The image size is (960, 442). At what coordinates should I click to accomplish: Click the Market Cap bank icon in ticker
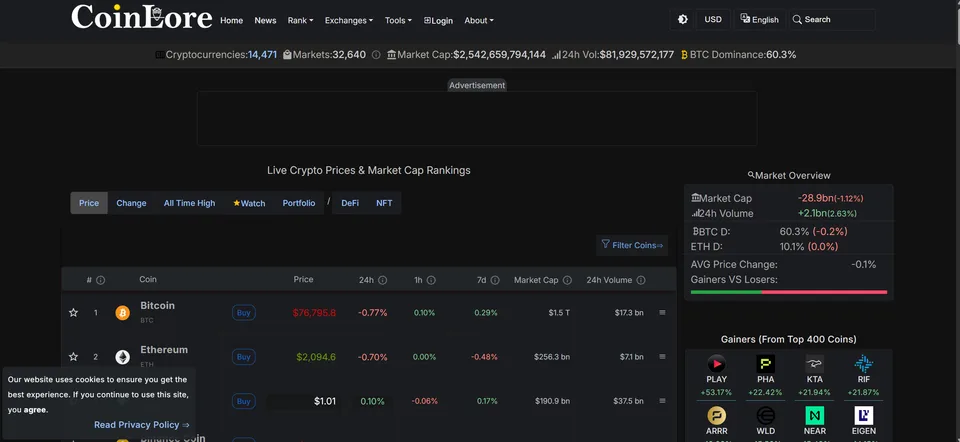tap(391, 54)
